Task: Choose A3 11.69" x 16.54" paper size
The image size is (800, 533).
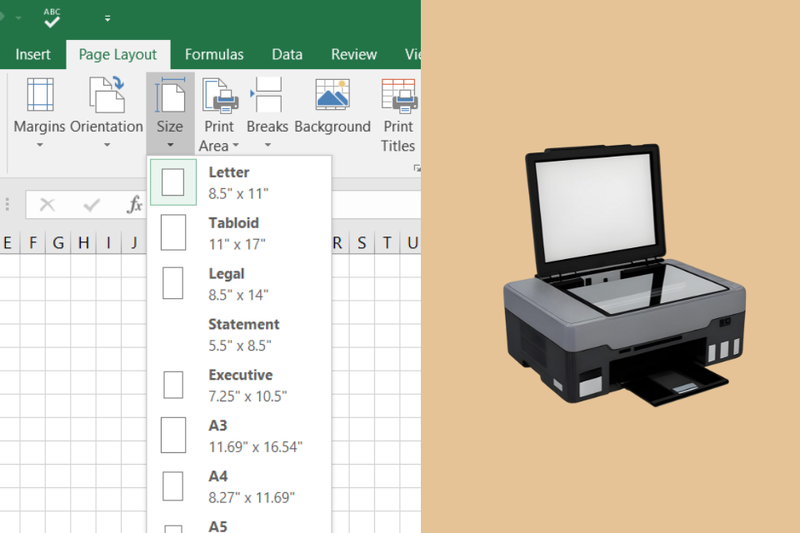Action: click(239, 436)
